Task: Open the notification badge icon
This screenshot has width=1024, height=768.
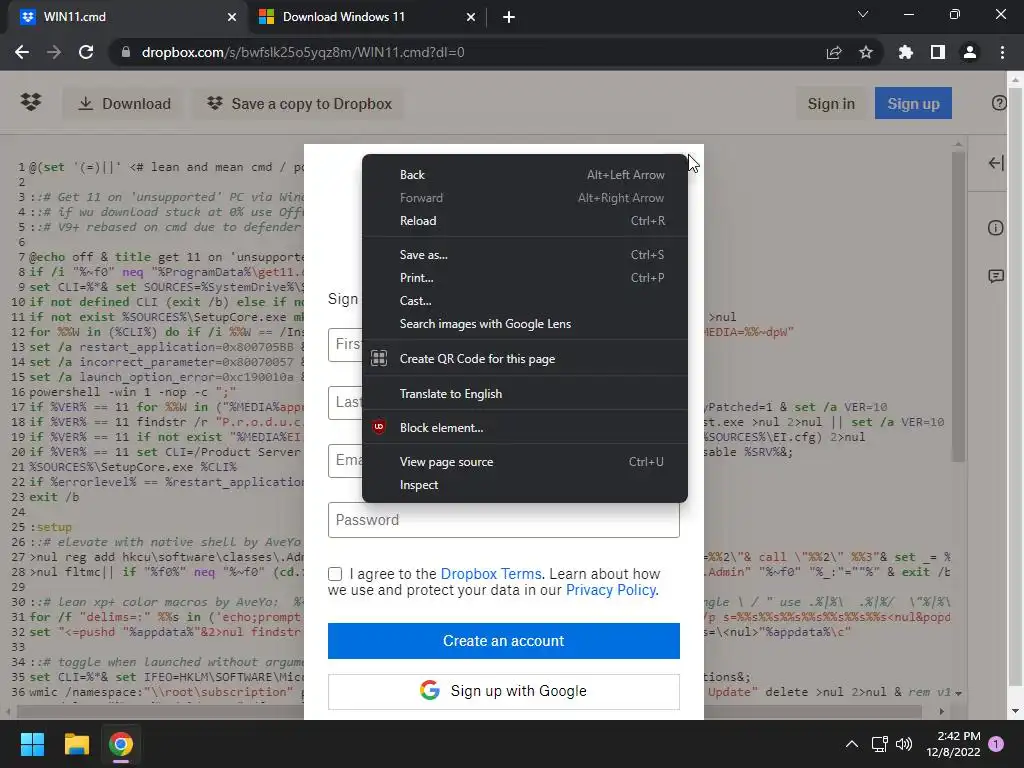Action: 996,744
